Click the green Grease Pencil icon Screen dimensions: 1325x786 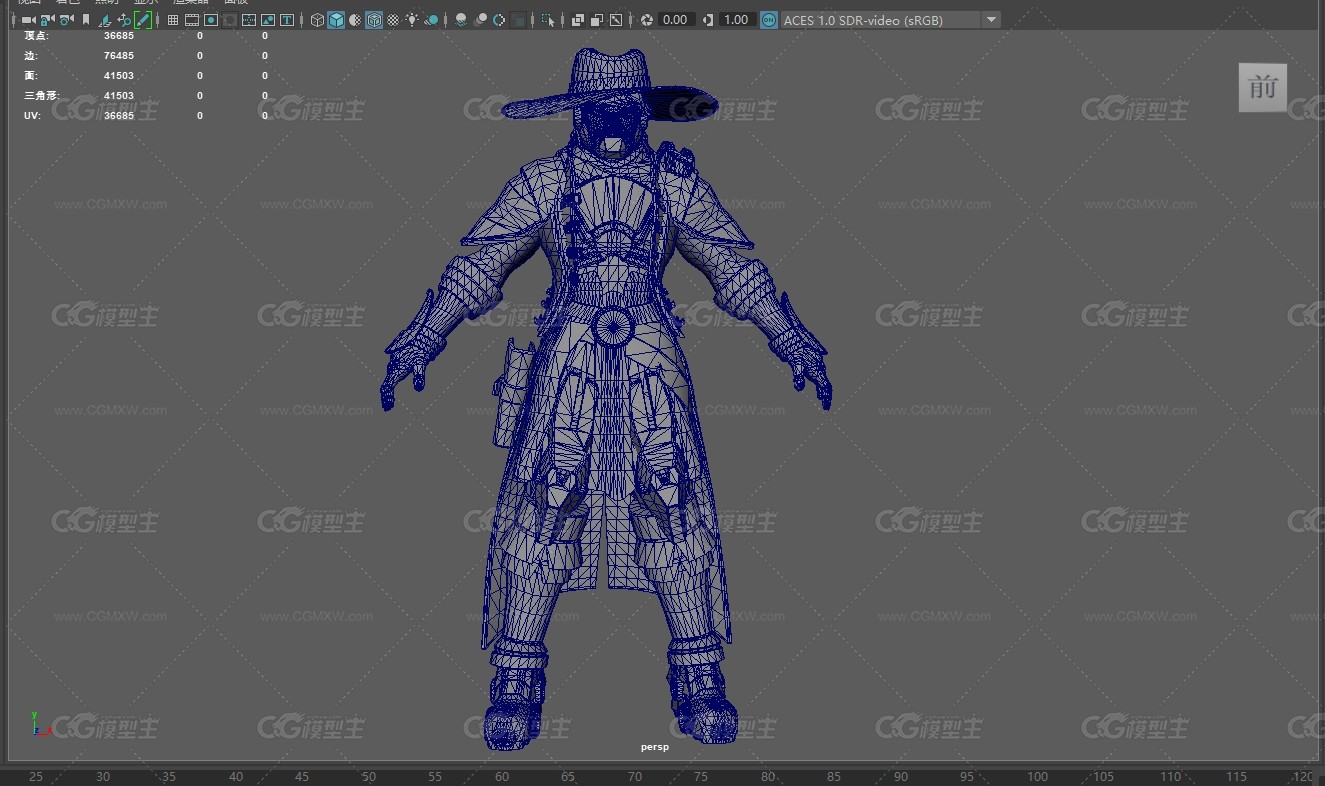(143, 20)
